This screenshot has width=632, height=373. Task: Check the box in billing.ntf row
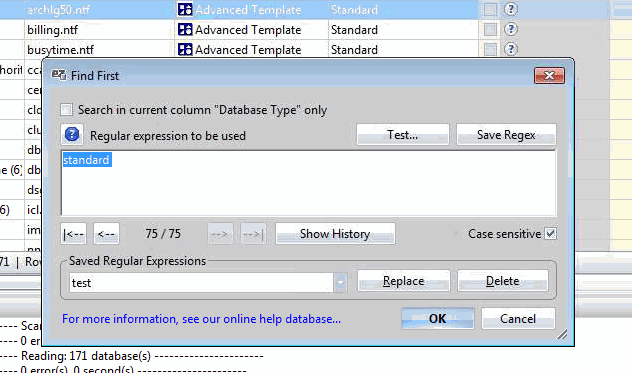coord(490,29)
